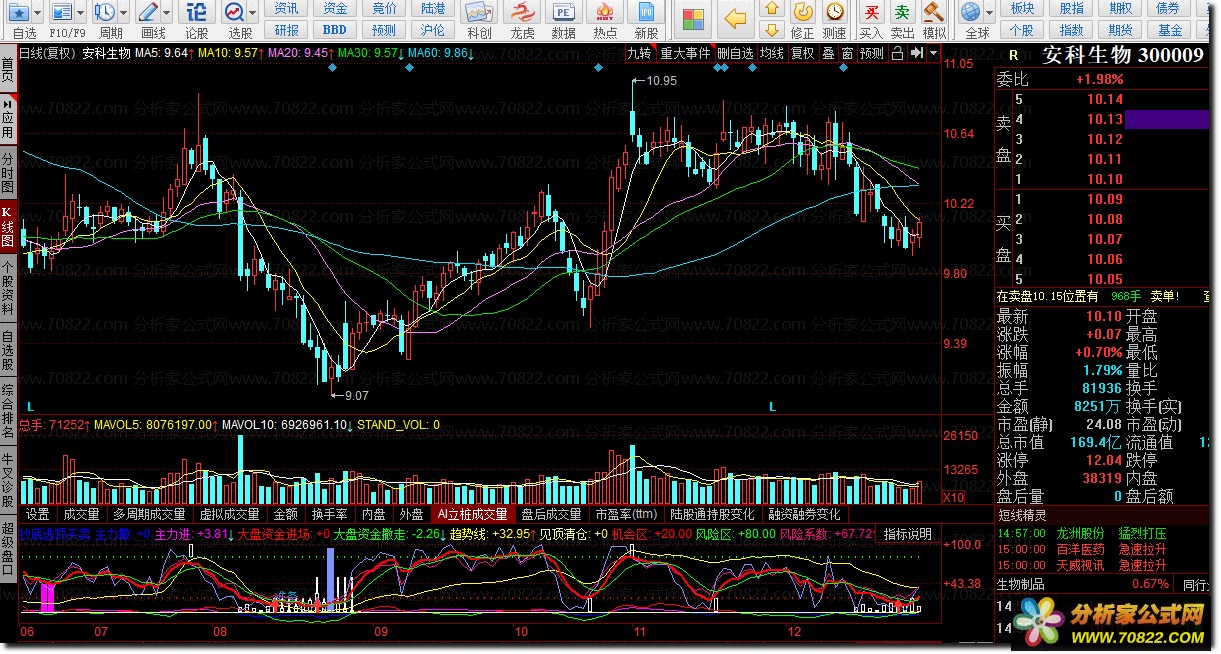The width and height of the screenshot is (1221, 654).
Task: Click the yellow up arrow icon
Action: (x=771, y=10)
